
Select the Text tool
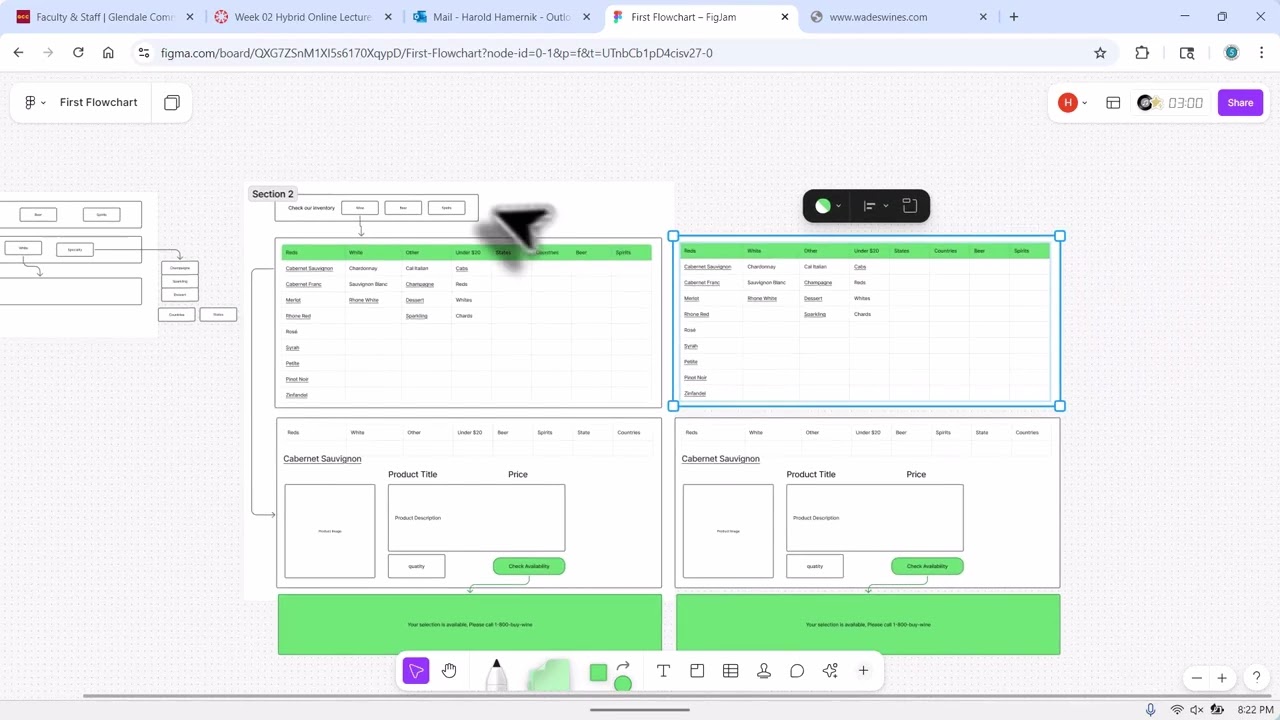[x=663, y=671]
